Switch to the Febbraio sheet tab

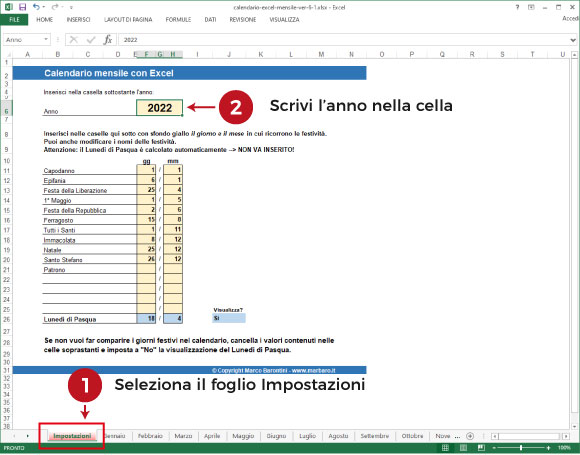coord(150,436)
